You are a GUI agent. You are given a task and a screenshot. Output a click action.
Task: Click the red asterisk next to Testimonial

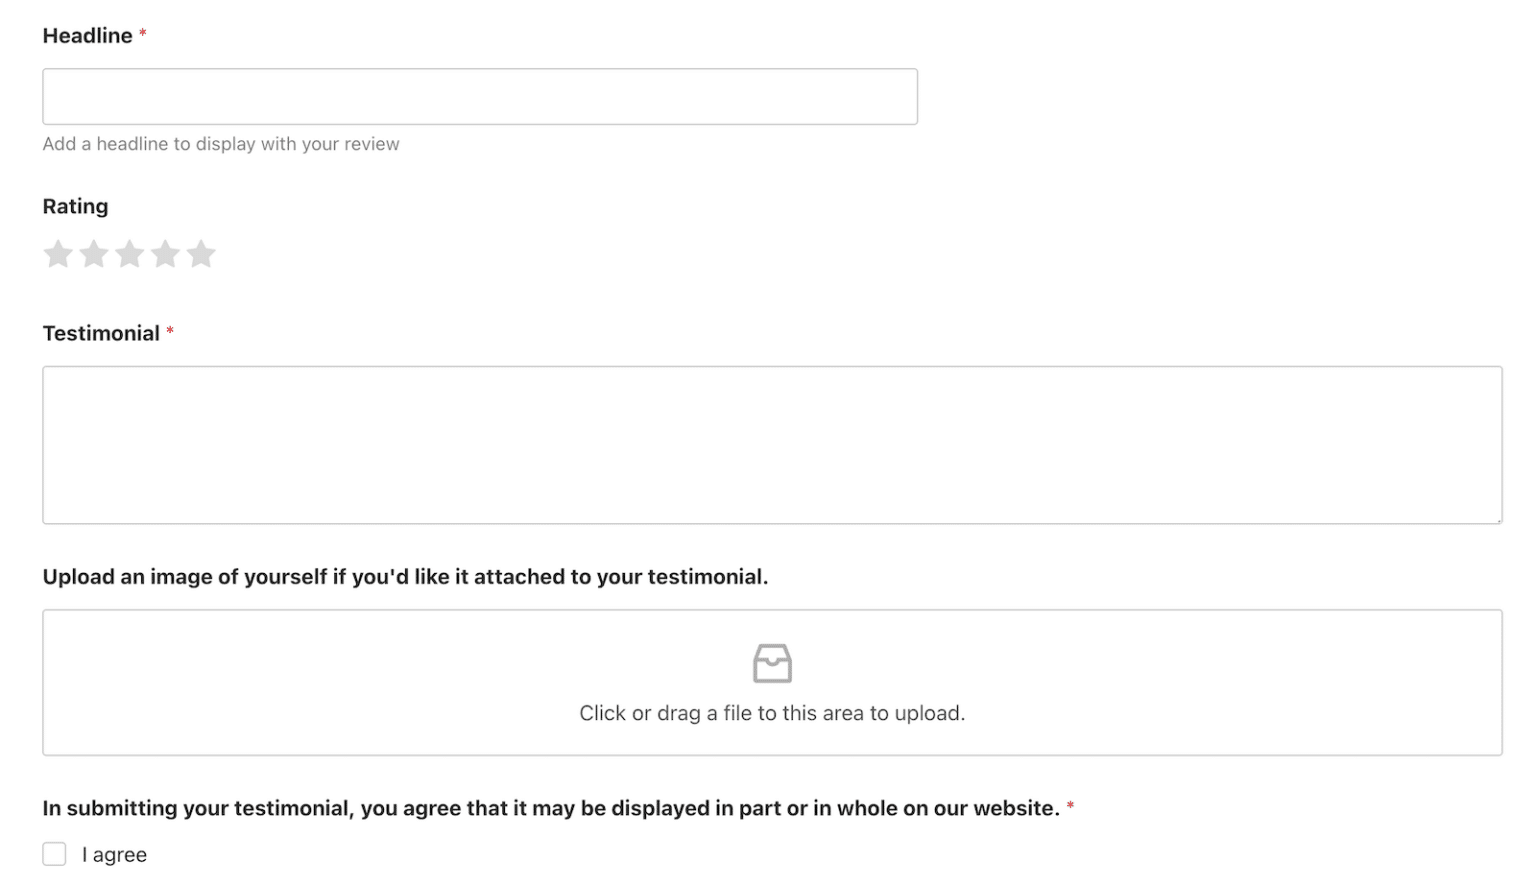171,332
